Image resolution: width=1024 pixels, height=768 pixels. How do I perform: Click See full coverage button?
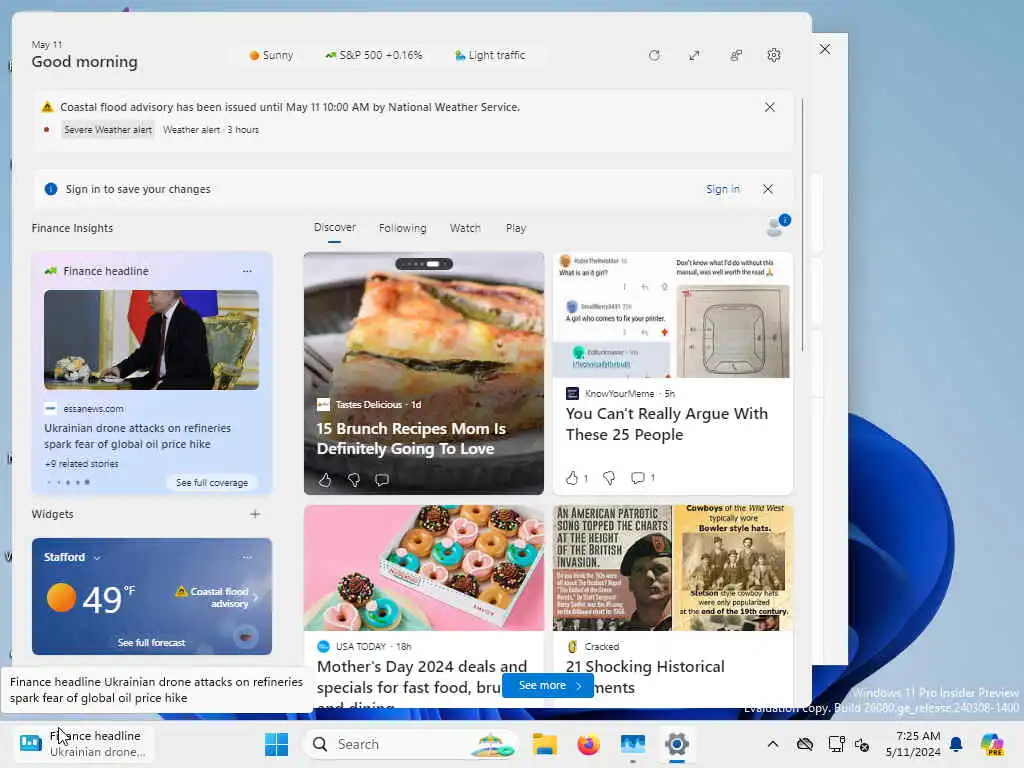[x=212, y=483]
